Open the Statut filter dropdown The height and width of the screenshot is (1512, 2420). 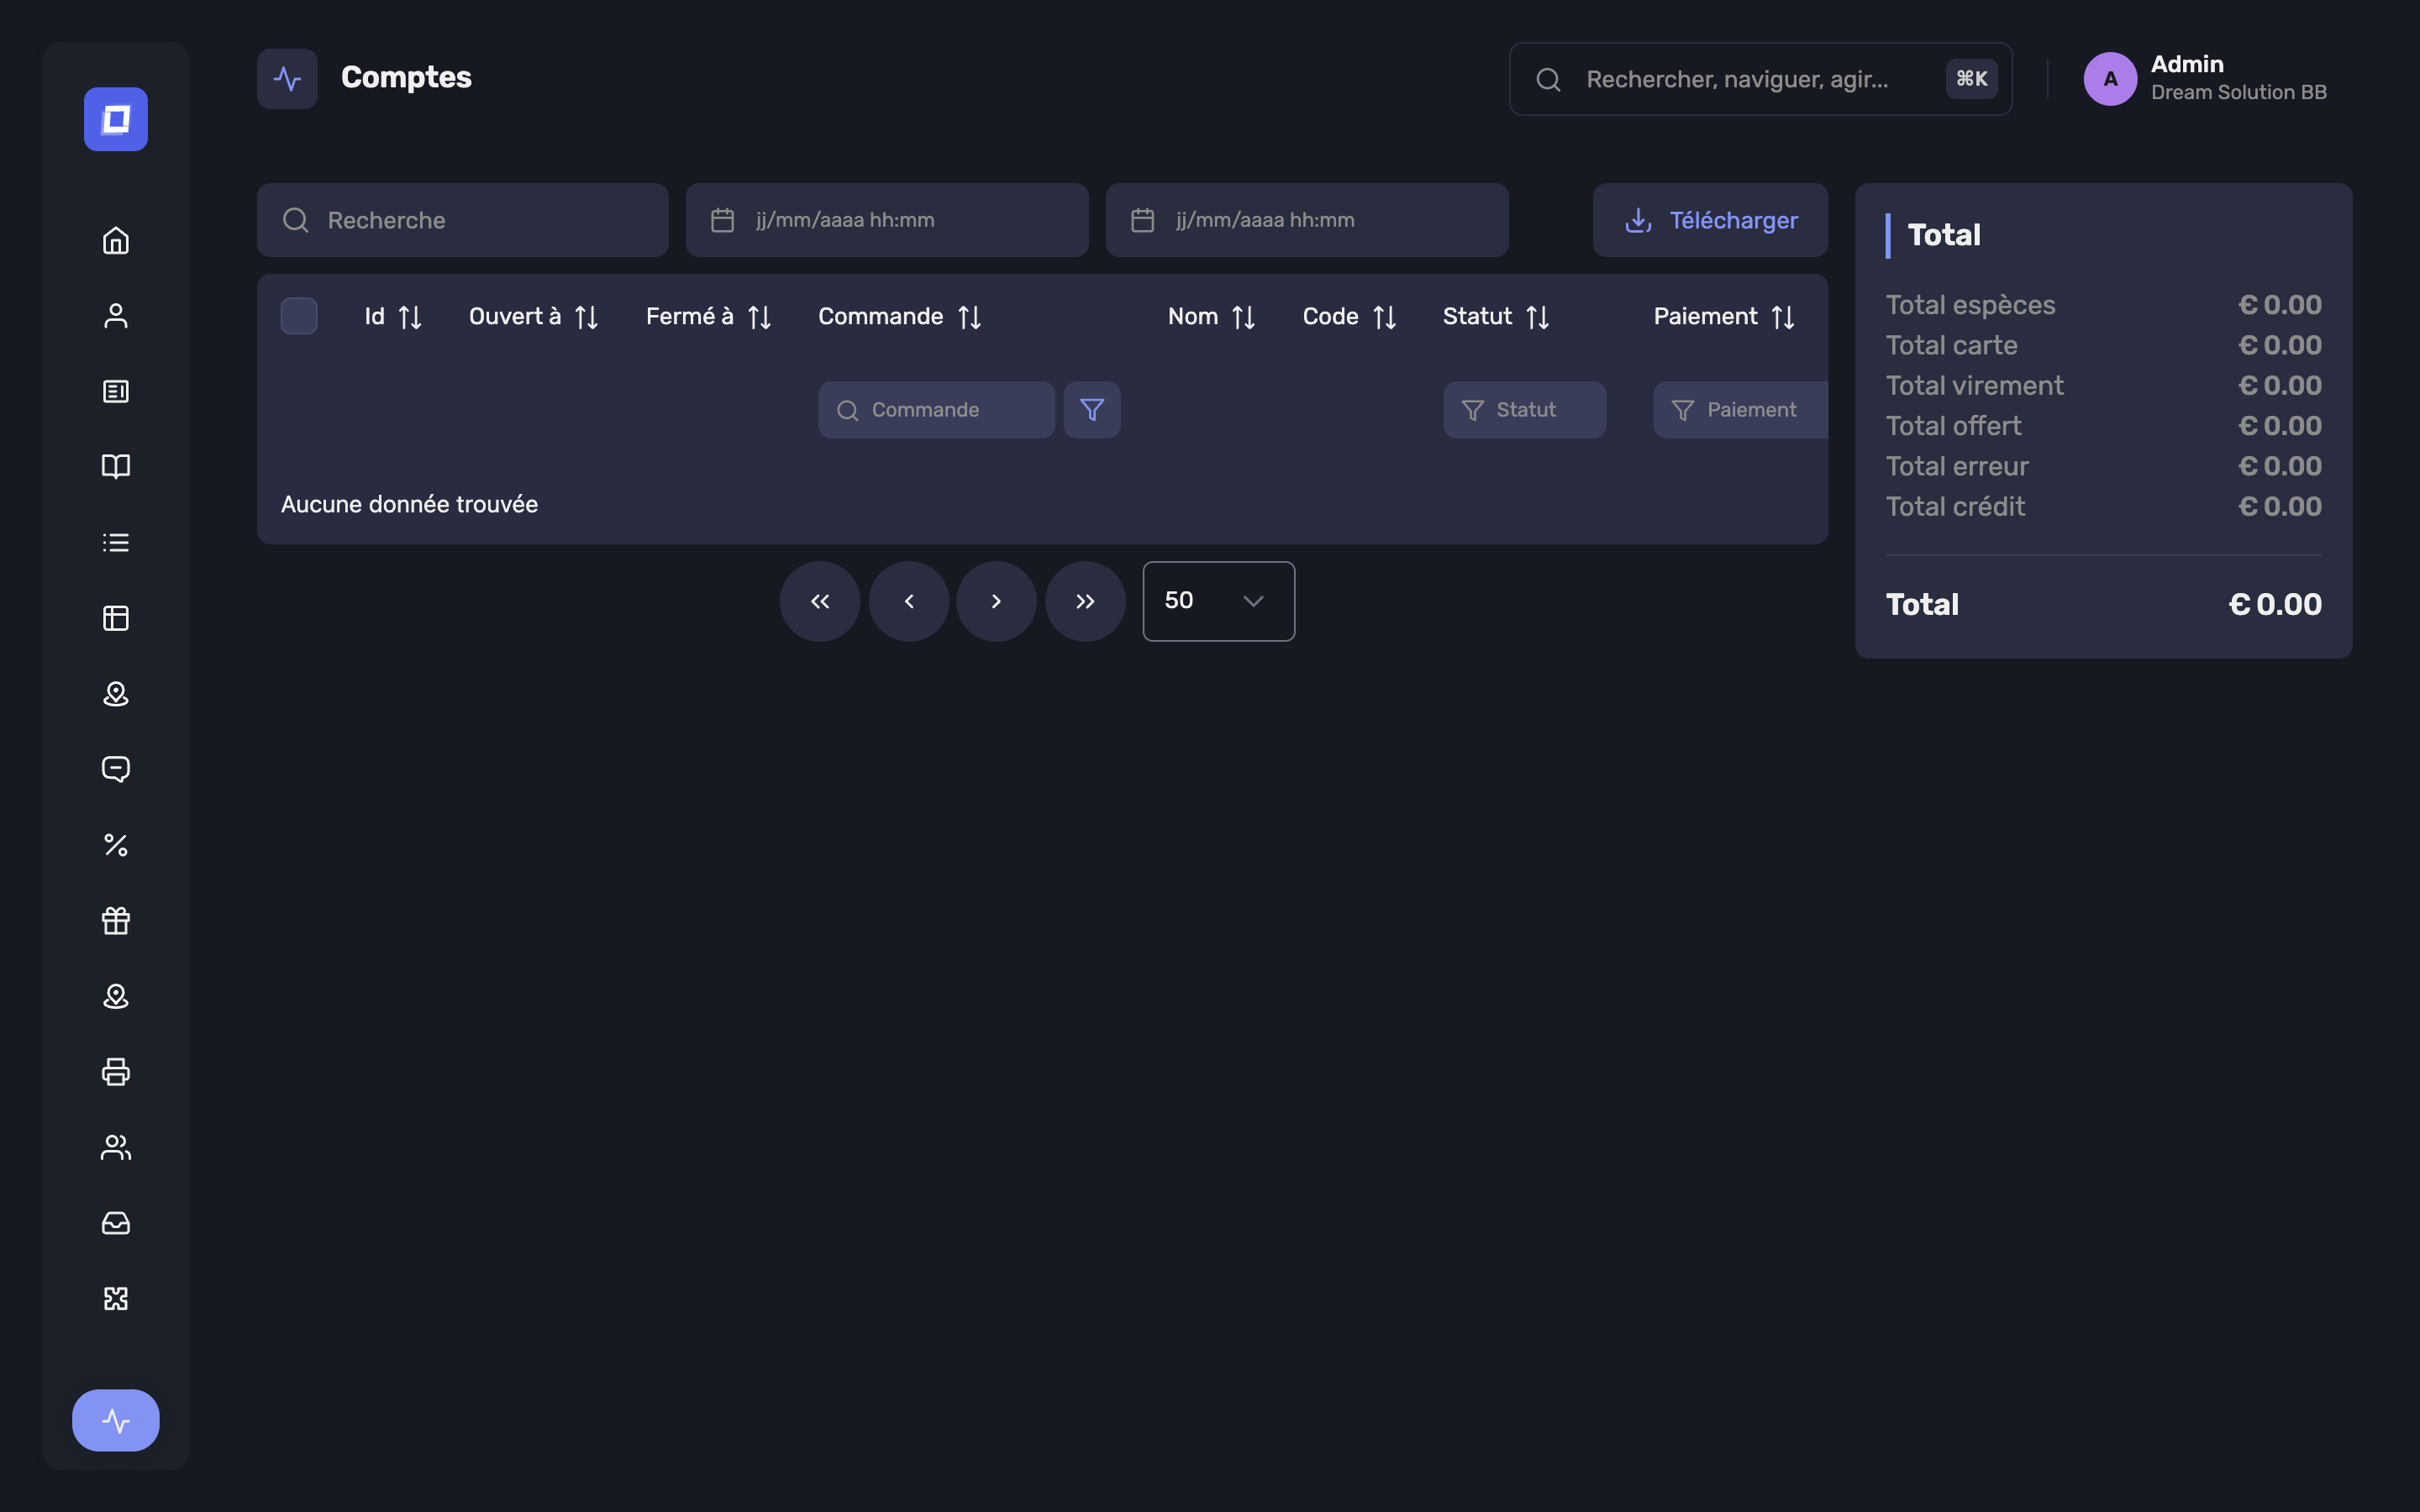(1524, 410)
